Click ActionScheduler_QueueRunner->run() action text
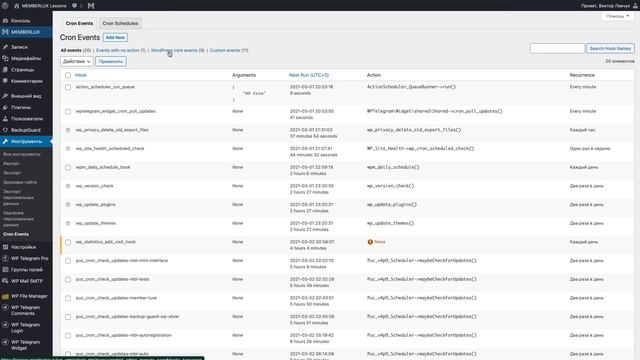This screenshot has width=640, height=360. coord(411,87)
